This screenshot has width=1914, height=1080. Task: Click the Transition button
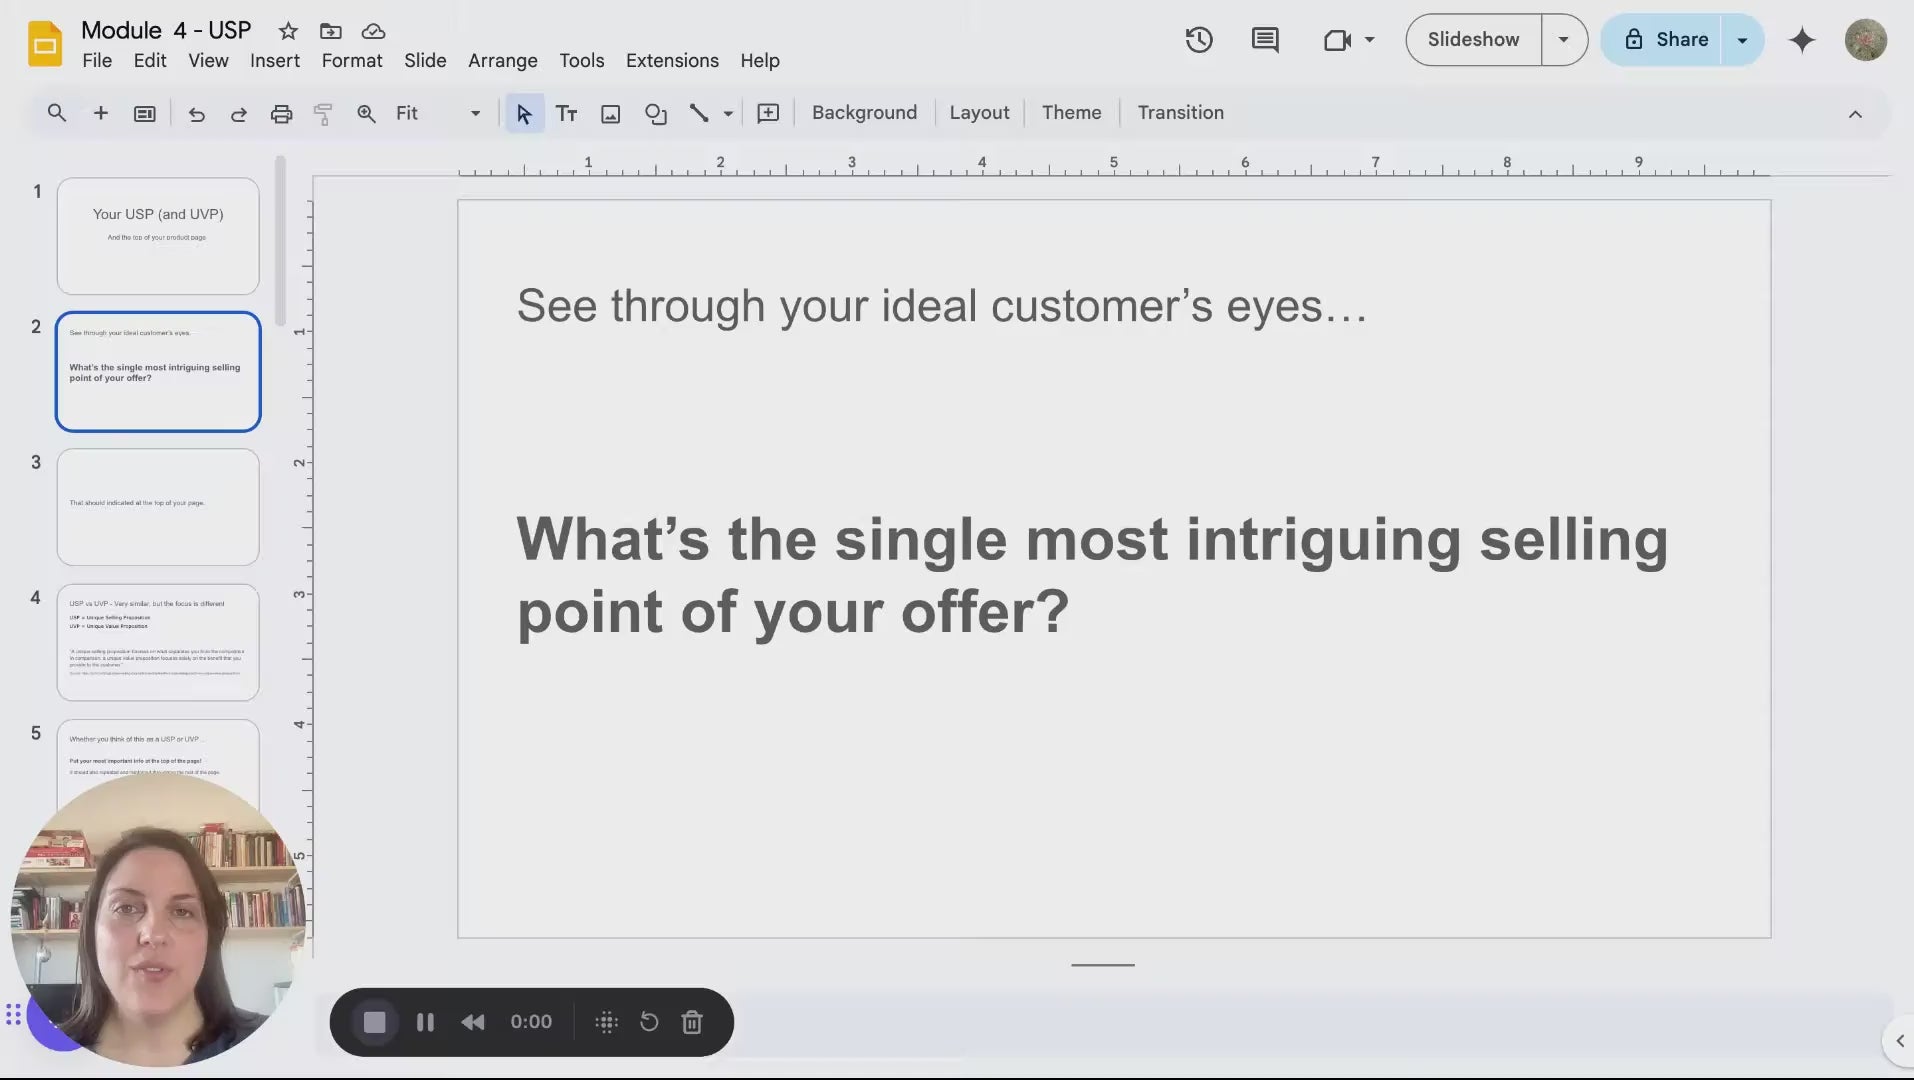click(x=1180, y=113)
